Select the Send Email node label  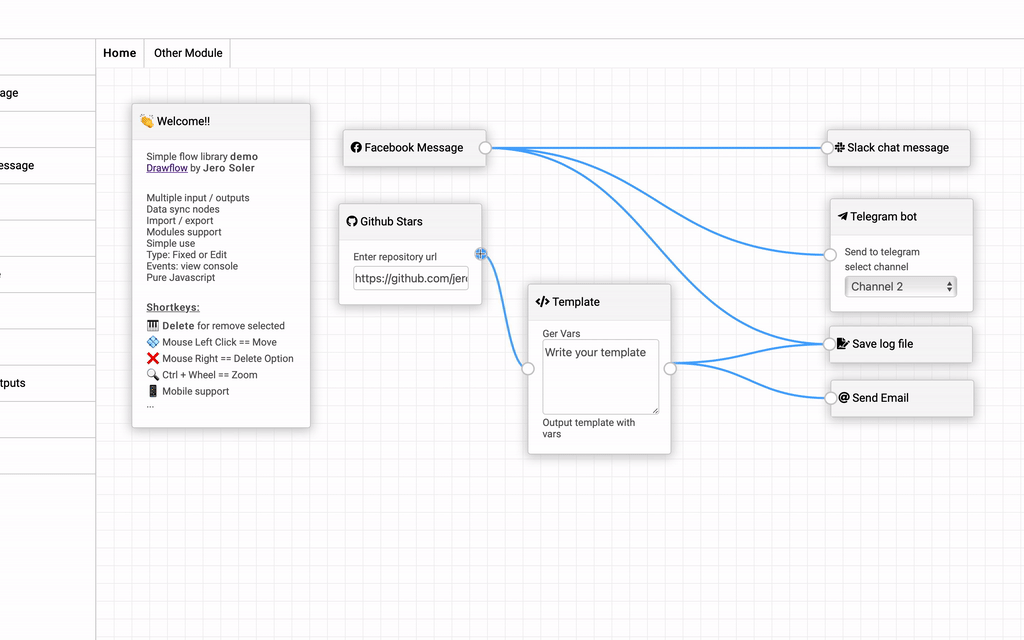click(x=880, y=398)
